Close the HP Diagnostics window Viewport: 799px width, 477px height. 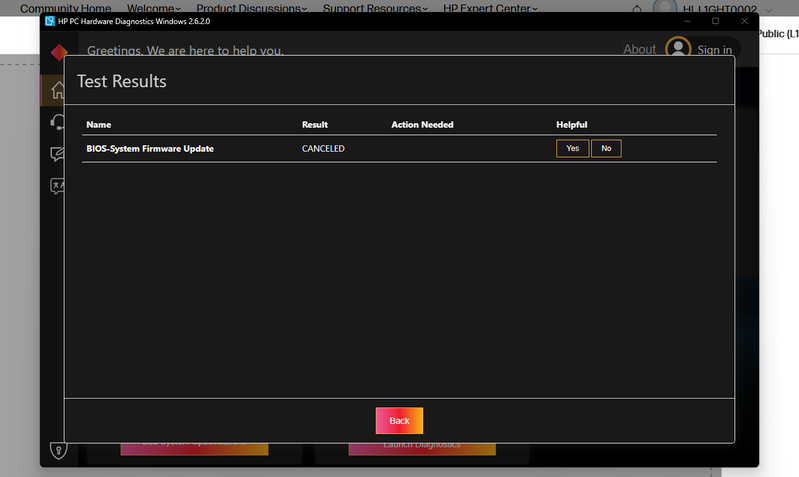click(x=744, y=21)
